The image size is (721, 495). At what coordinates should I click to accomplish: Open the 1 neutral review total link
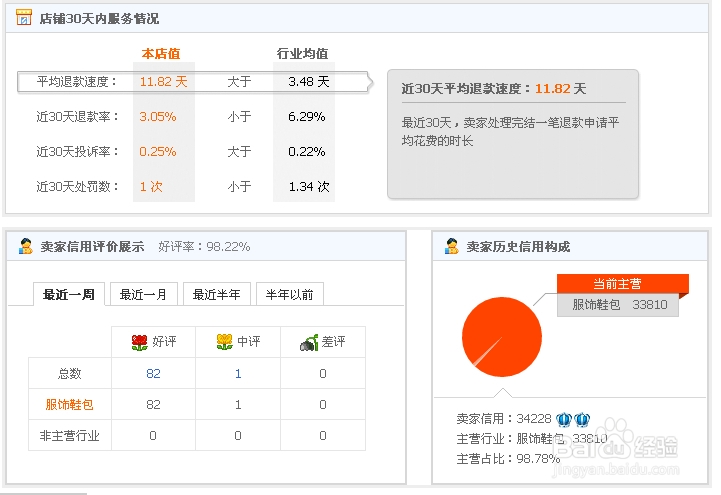(238, 374)
